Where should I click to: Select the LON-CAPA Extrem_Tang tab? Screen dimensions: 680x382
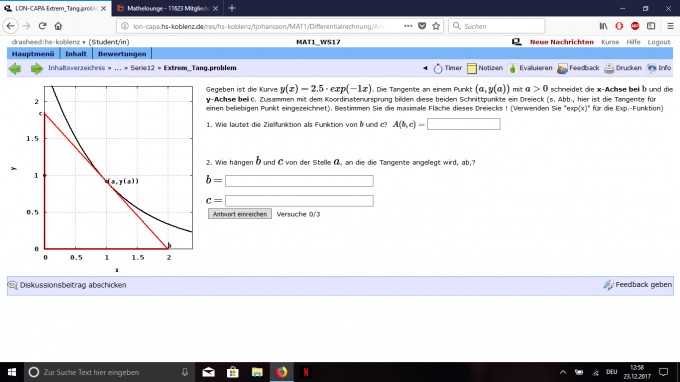[x=56, y=8]
